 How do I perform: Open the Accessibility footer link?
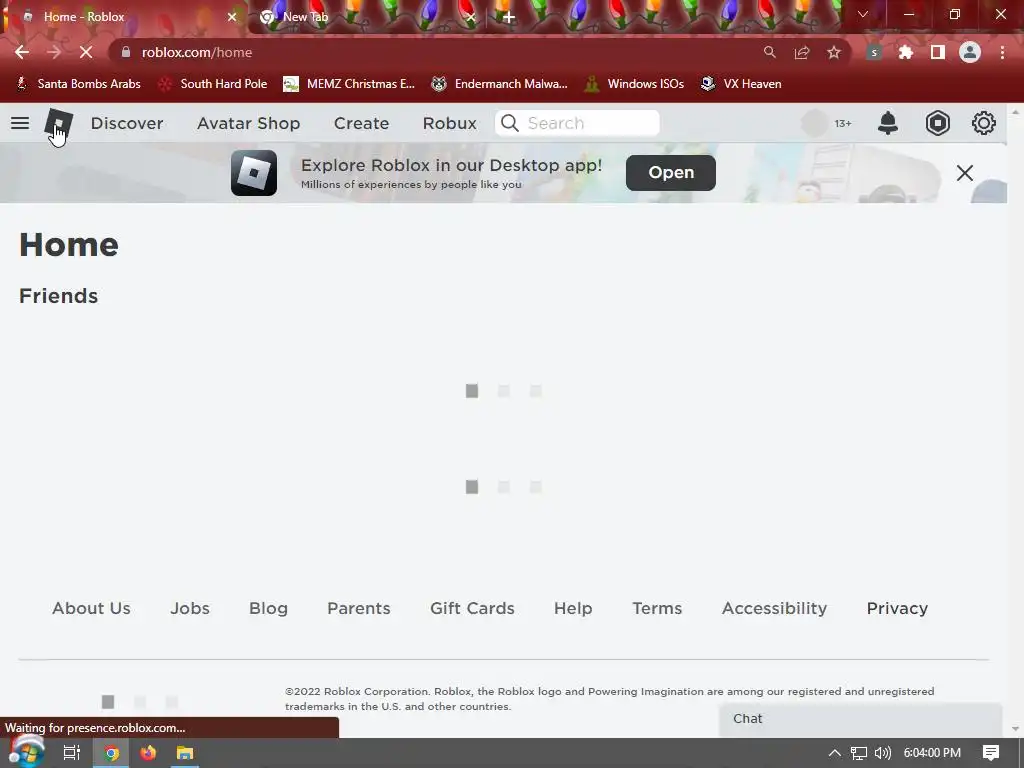click(775, 608)
